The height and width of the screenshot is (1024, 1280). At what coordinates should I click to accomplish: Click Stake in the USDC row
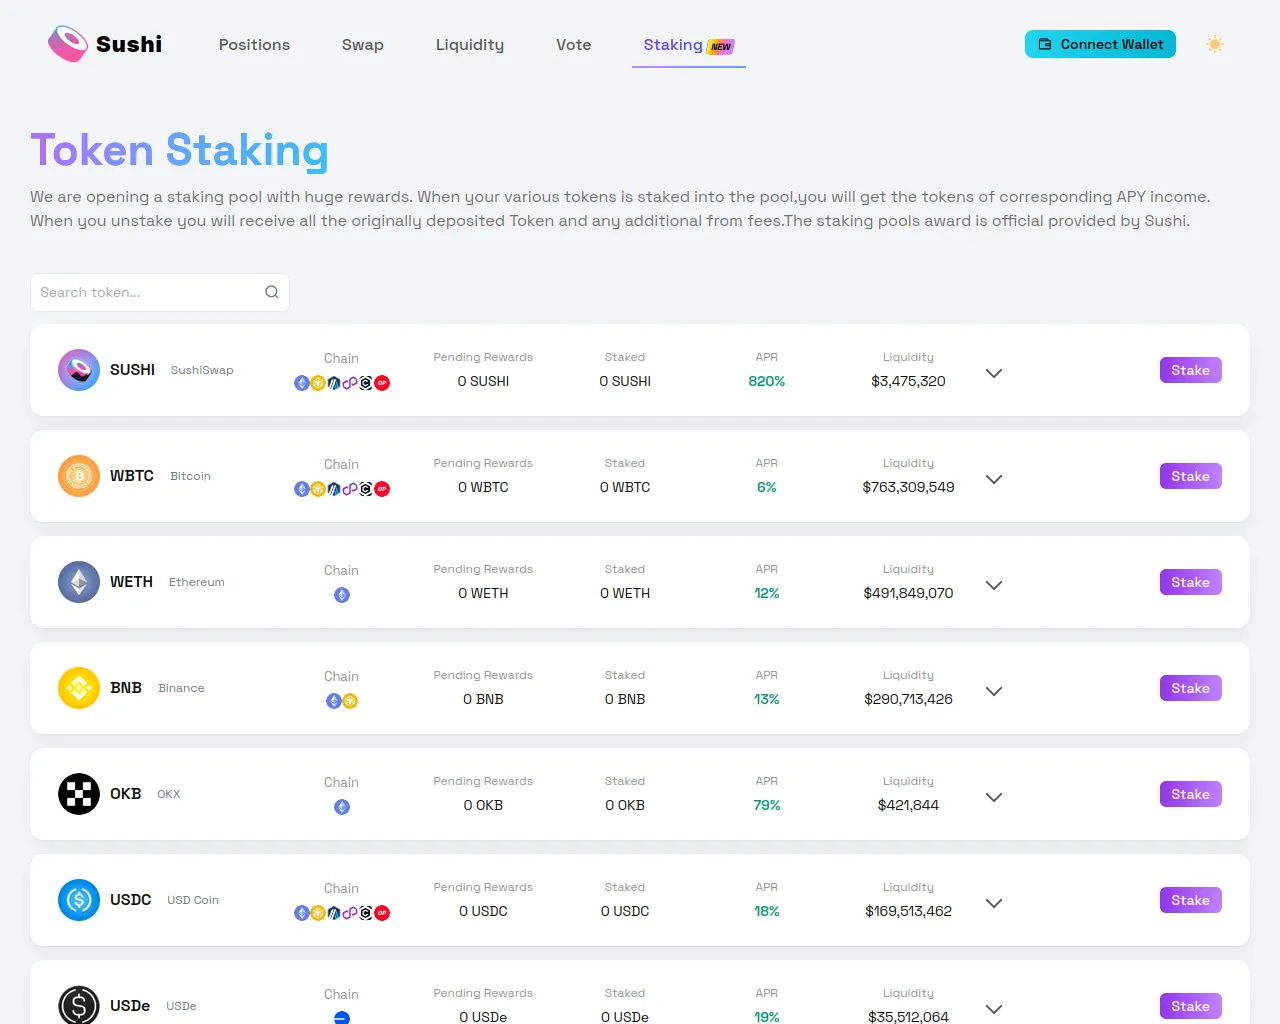click(1191, 900)
